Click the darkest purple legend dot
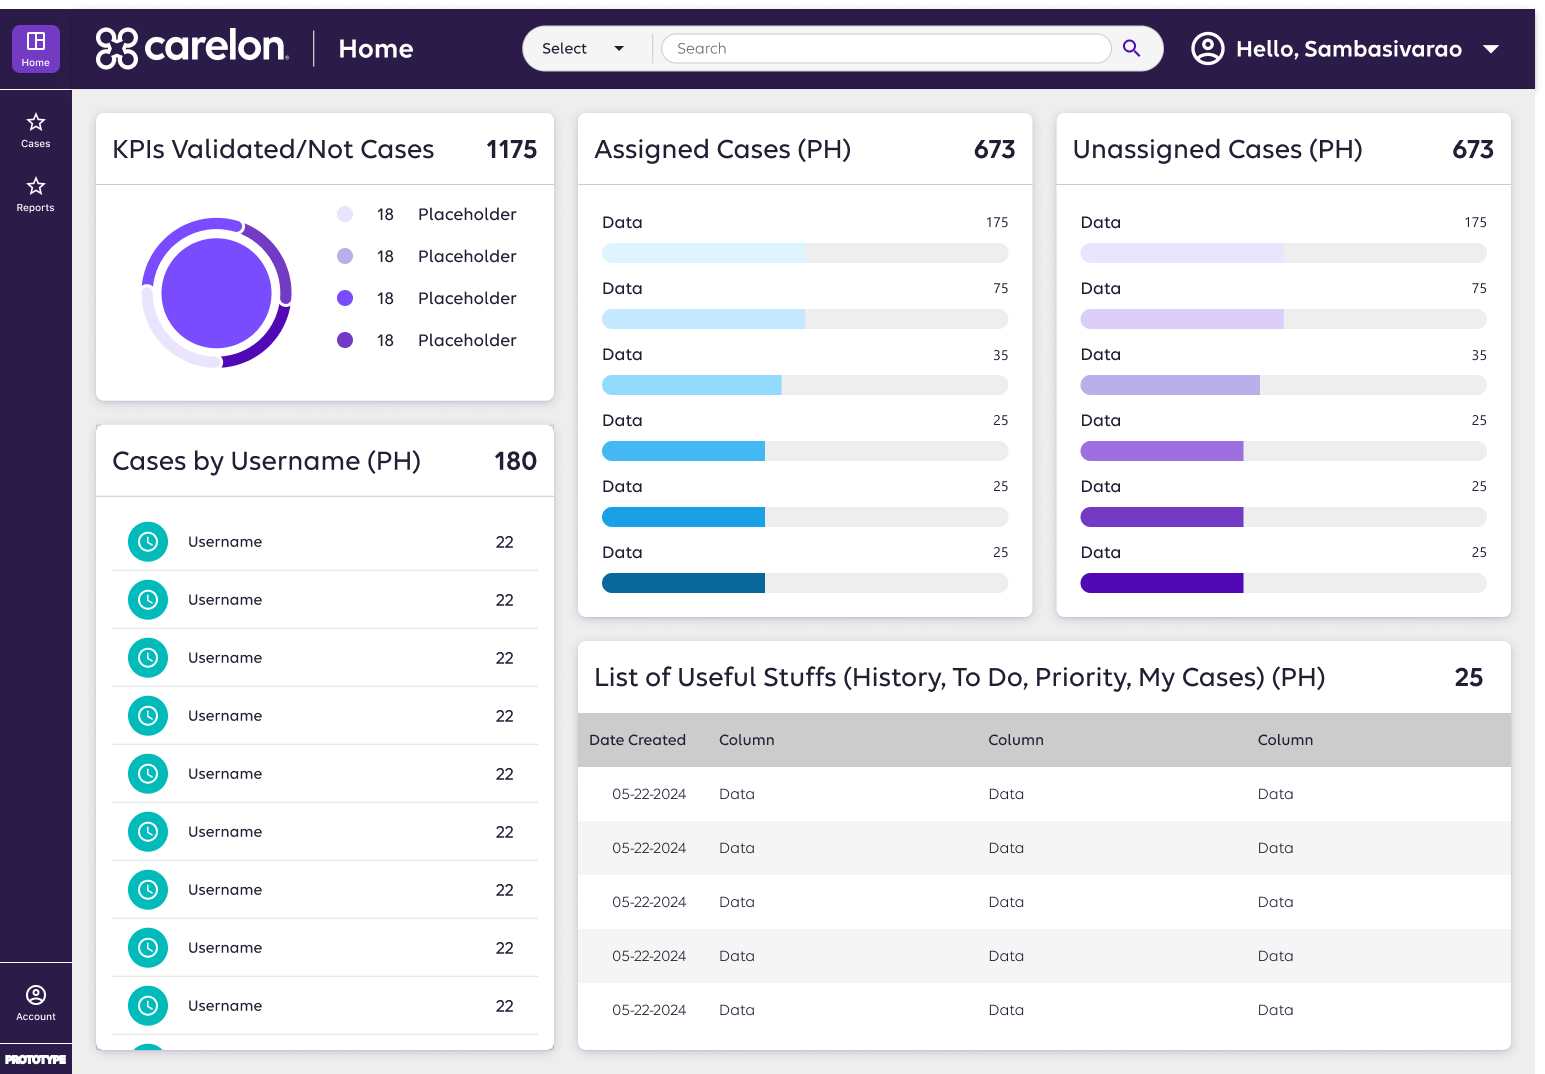1545x1074 pixels. (x=345, y=340)
